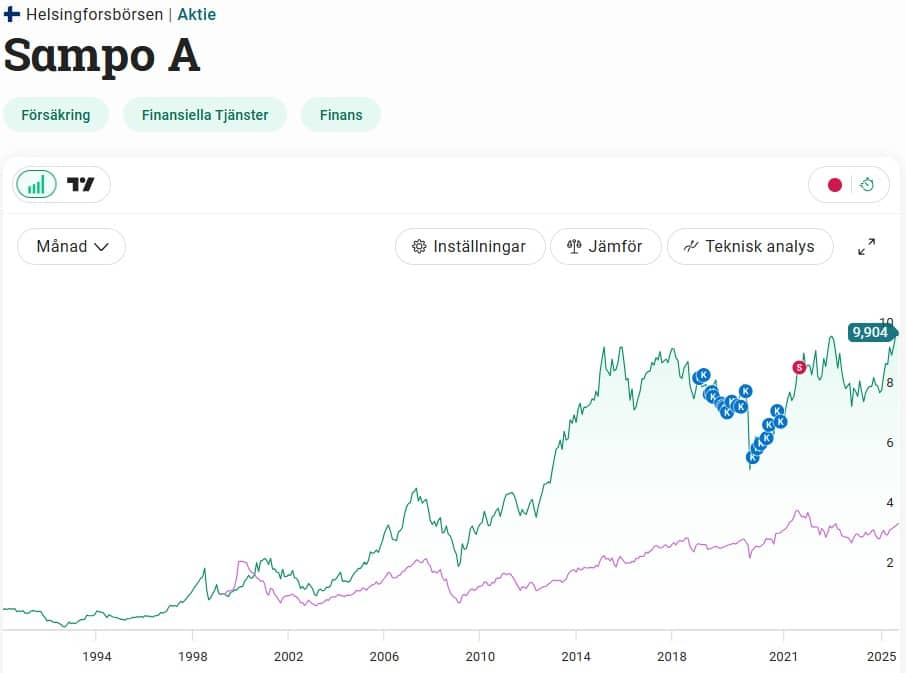Select the Försäkring category tag
This screenshot has width=906, height=673.
tap(56, 115)
